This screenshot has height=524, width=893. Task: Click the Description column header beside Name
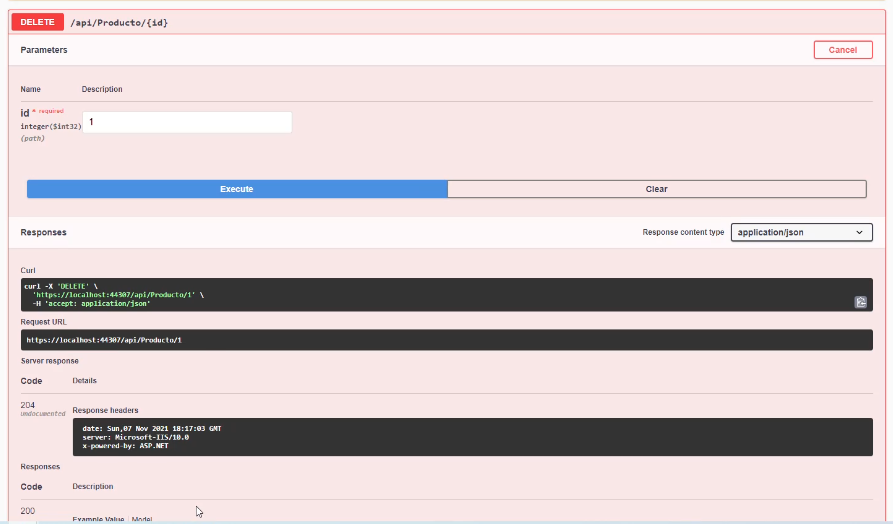(x=102, y=89)
